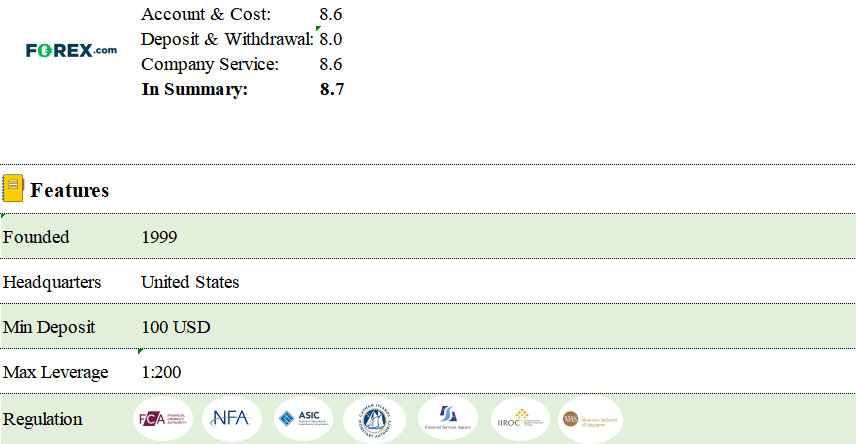Select the Cayman Islands Monetary Authority logo
Image resolution: width=856 pixels, height=444 pixels.
point(374,419)
